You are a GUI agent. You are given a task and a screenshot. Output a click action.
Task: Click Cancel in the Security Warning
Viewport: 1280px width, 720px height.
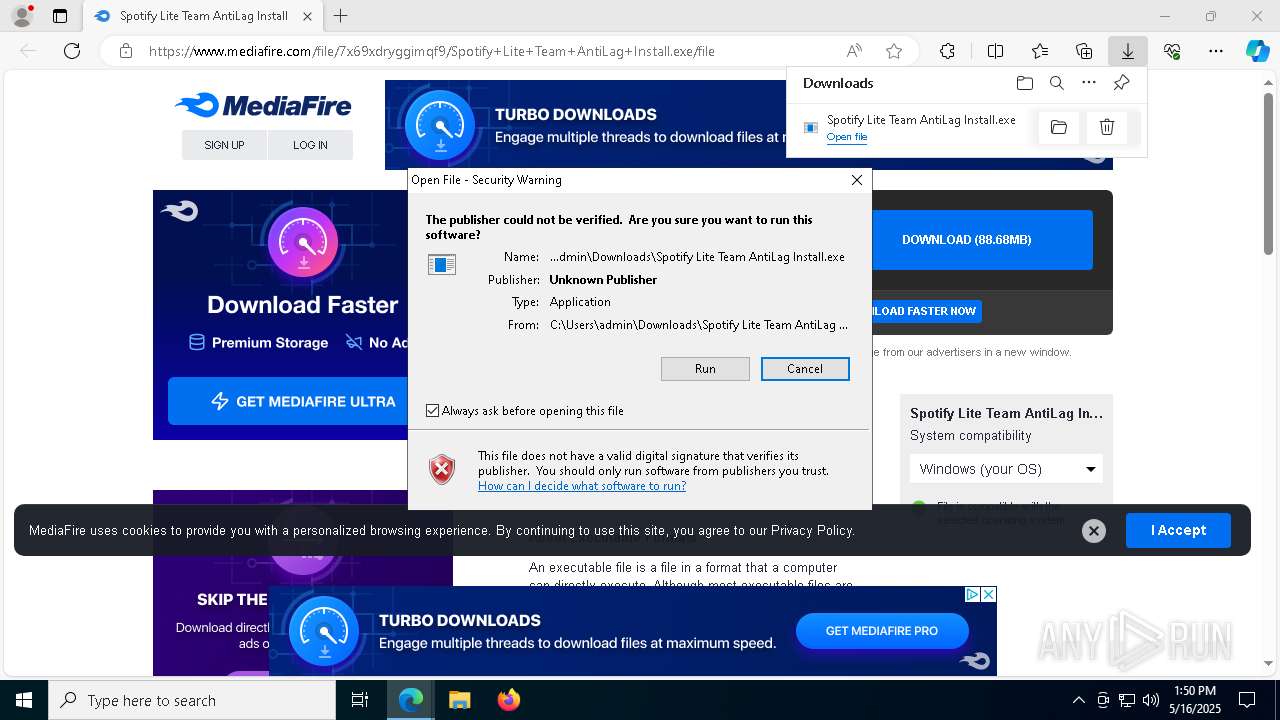point(805,369)
